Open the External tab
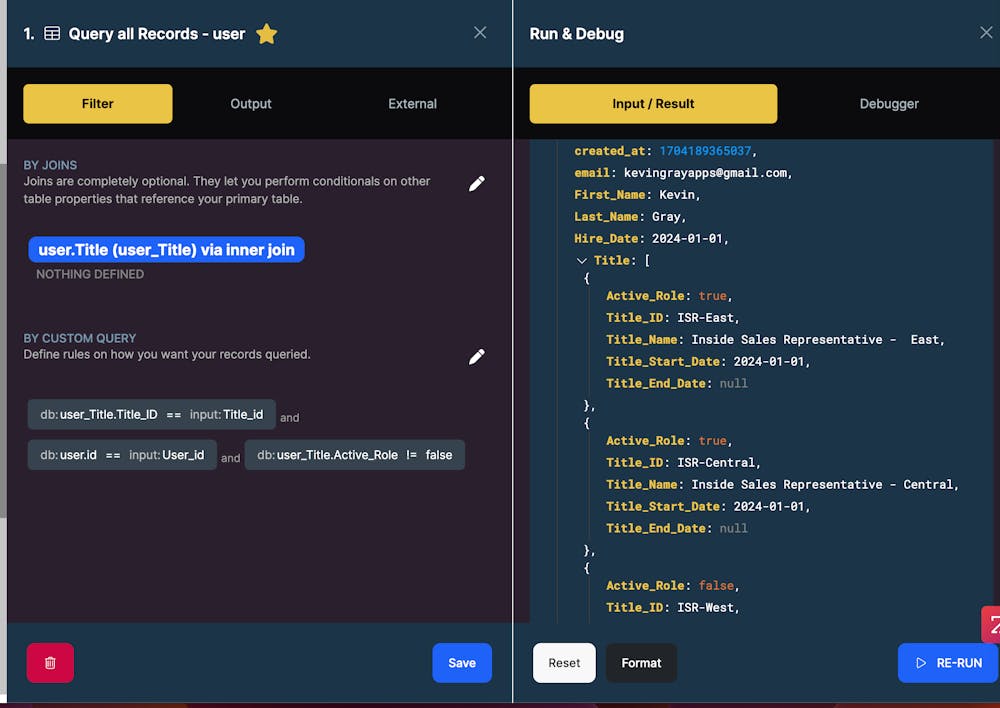This screenshot has height=708, width=1000. (413, 104)
